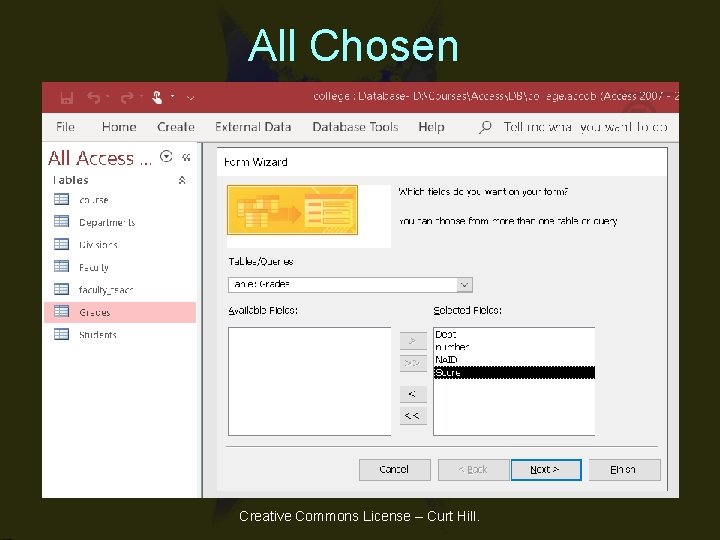This screenshot has width=720, height=540.
Task: Click the Undo arrow icon
Action: 94,97
